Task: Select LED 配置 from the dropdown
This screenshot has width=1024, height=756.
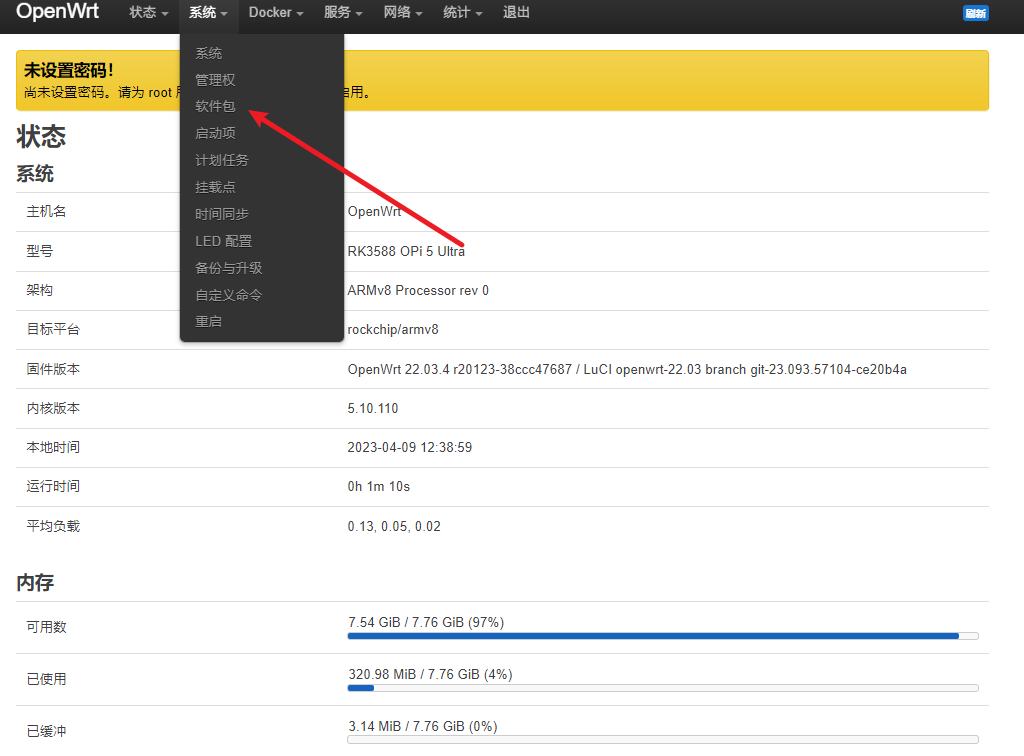Action: tap(223, 241)
